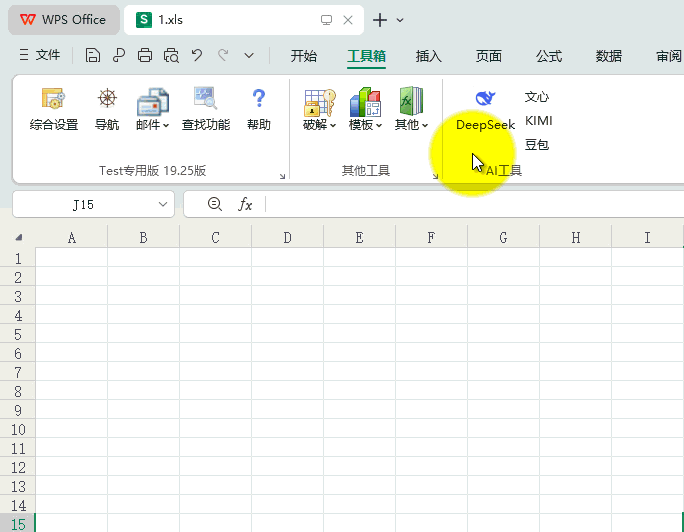Click the print icon in quick toolbar
This screenshot has width=684, height=532.
coord(145,56)
